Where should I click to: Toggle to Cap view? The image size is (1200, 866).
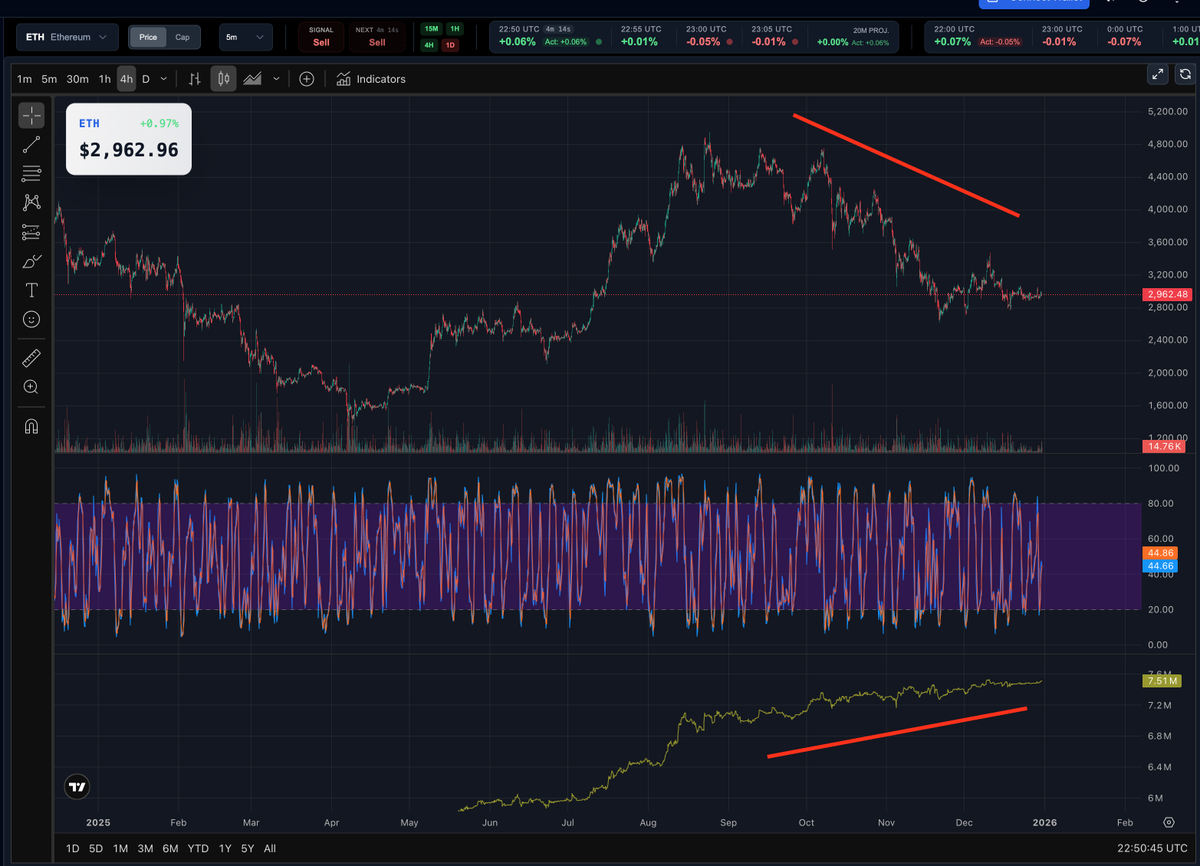(182, 37)
